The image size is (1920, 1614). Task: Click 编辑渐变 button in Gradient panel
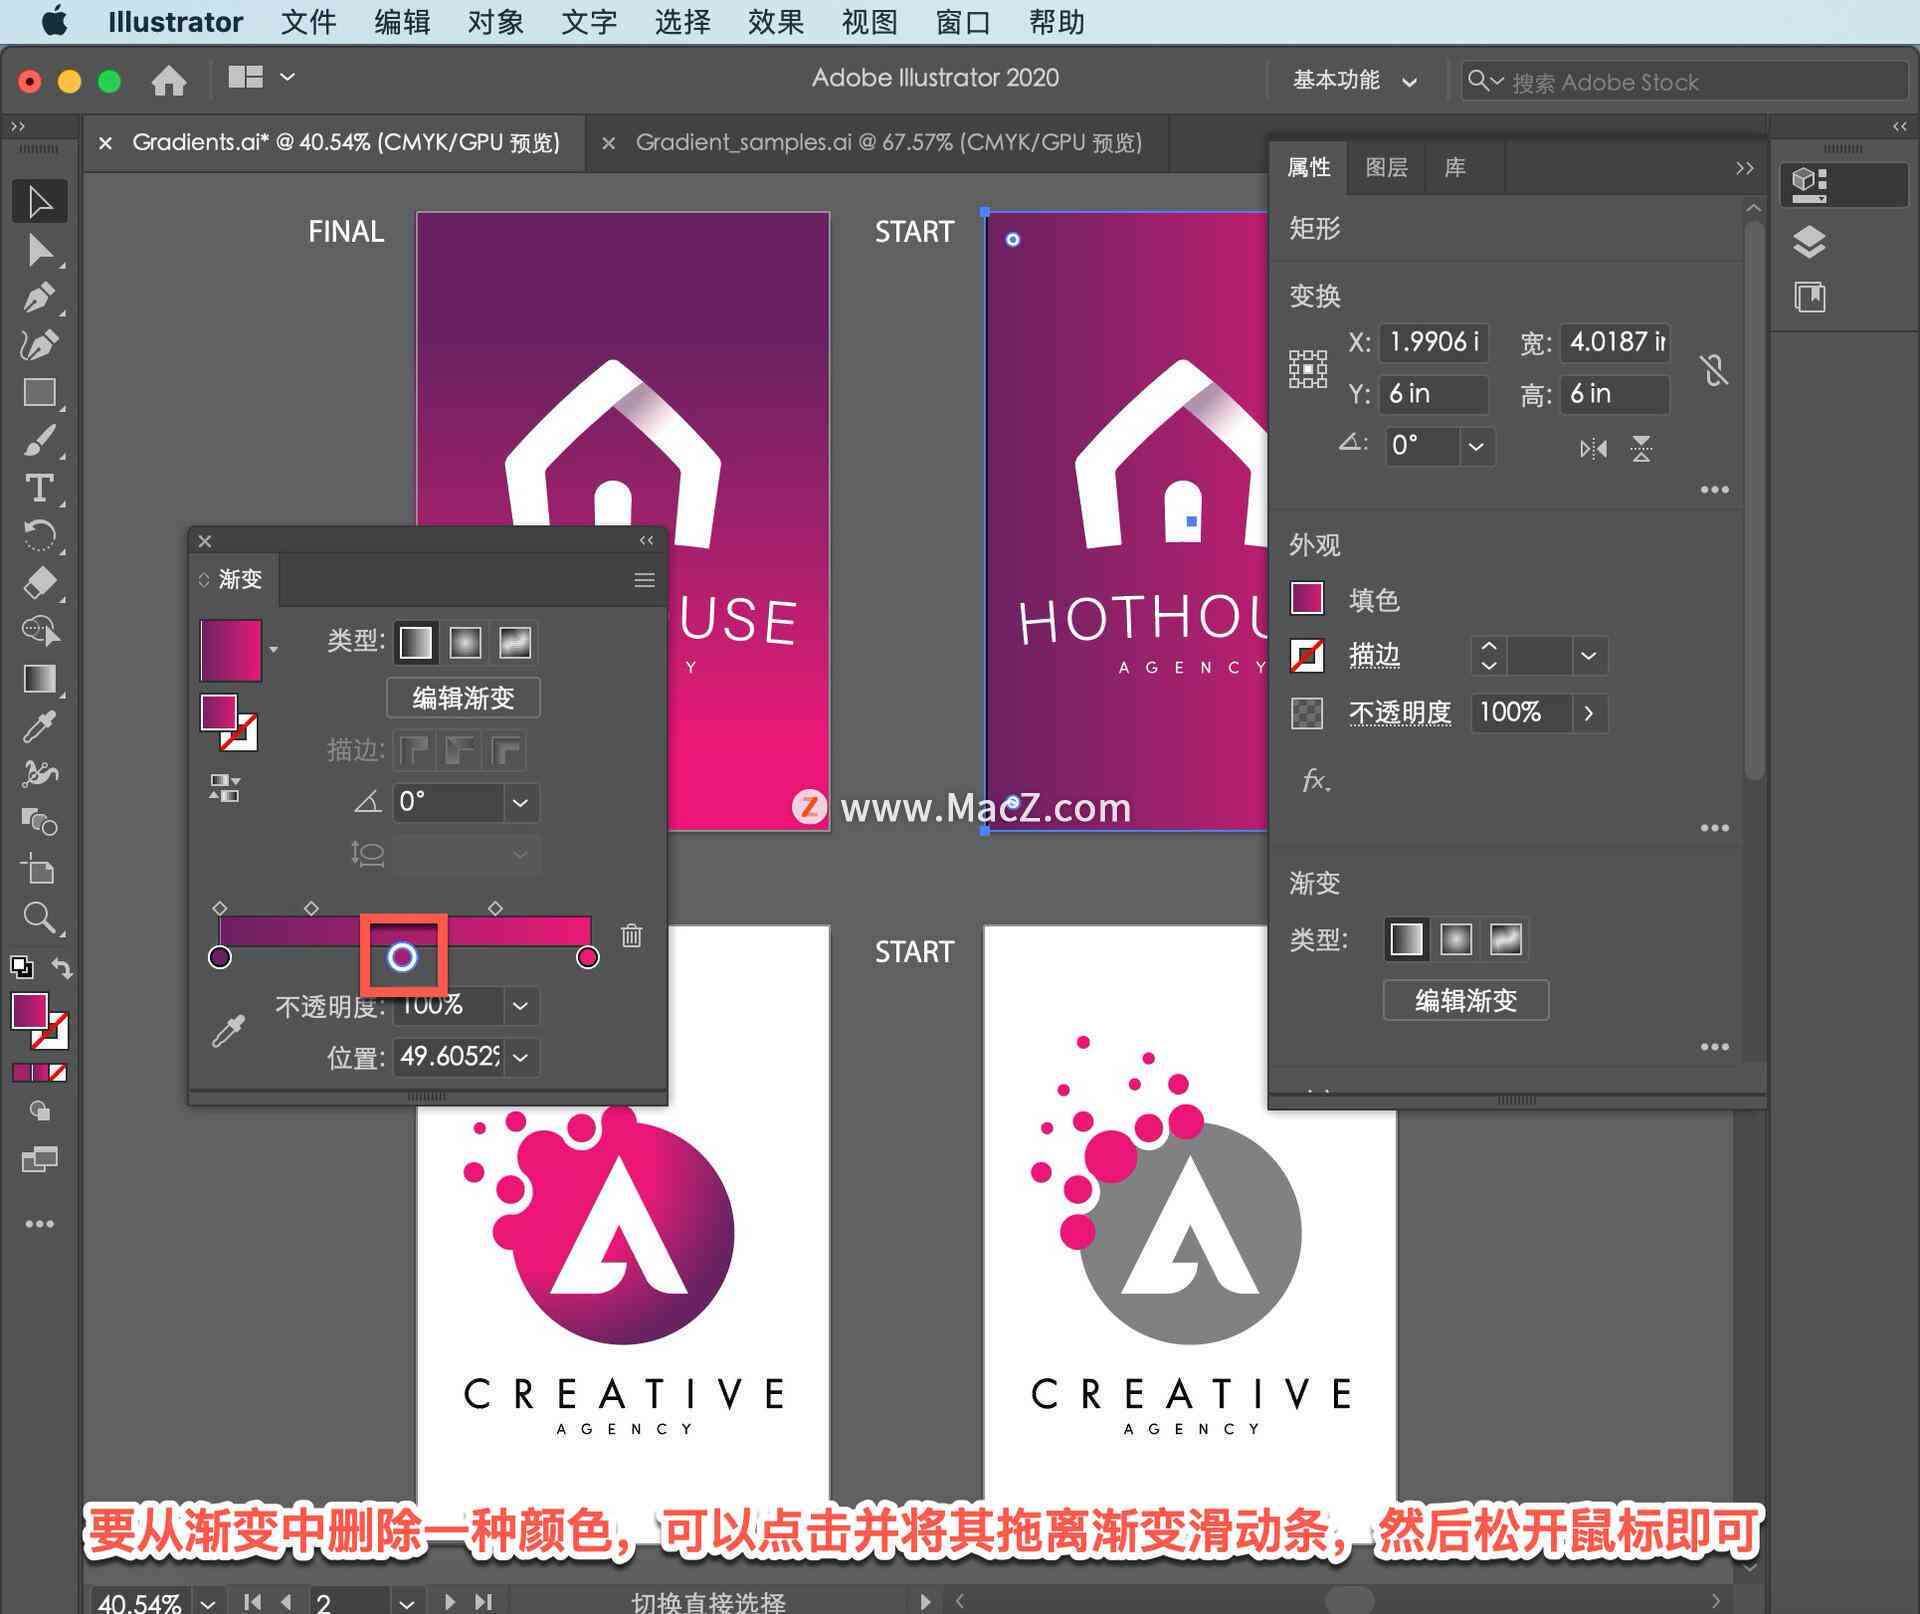point(463,697)
